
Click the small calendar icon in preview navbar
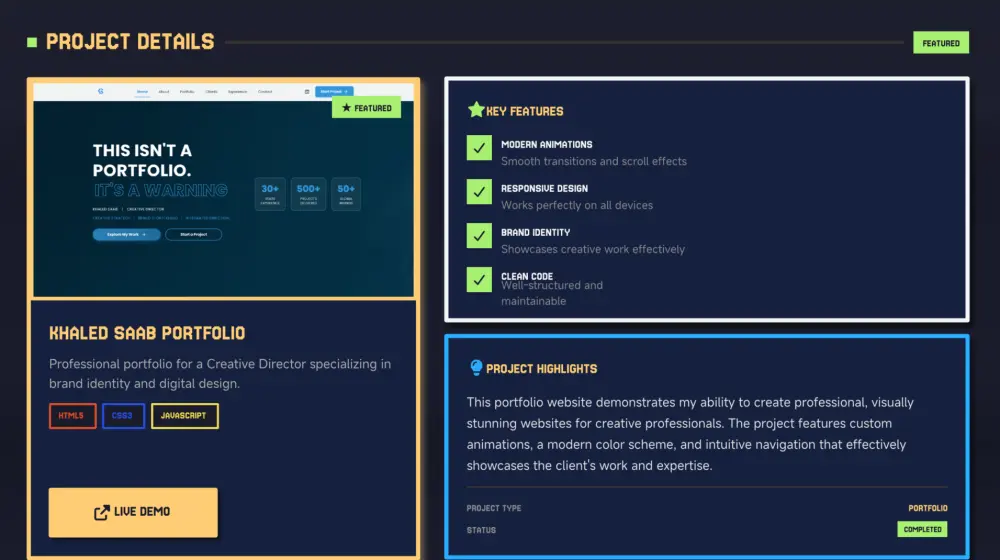[x=307, y=91]
